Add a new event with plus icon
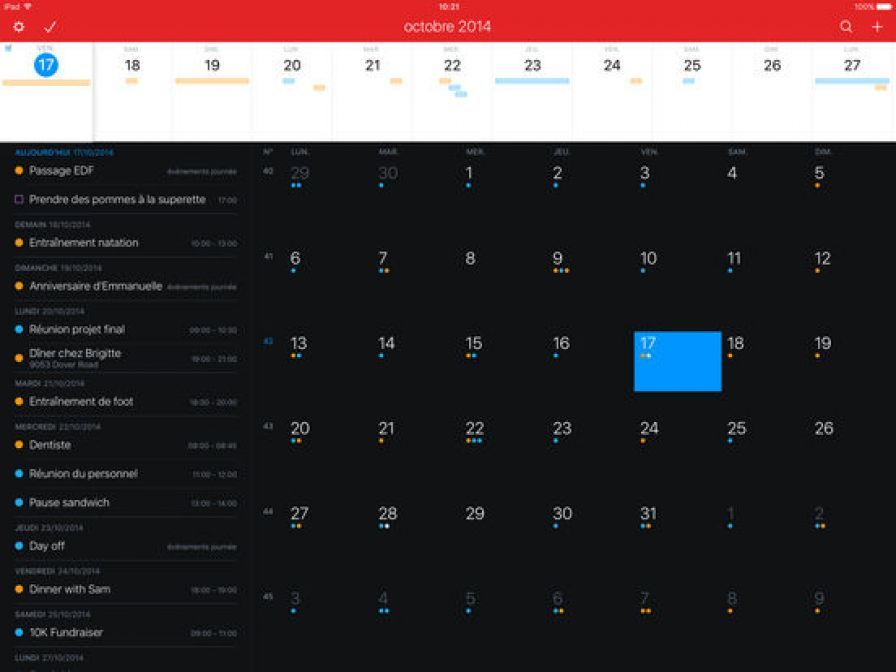Screen dimensions: 896x672 click(x=877, y=27)
